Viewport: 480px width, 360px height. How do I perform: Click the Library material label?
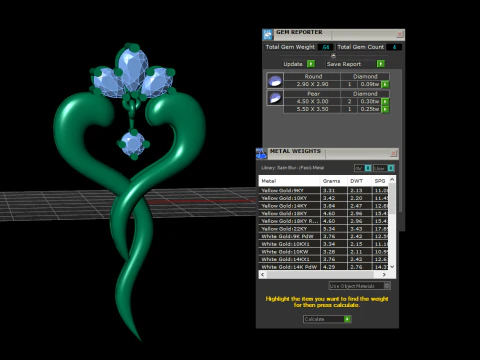(292, 168)
